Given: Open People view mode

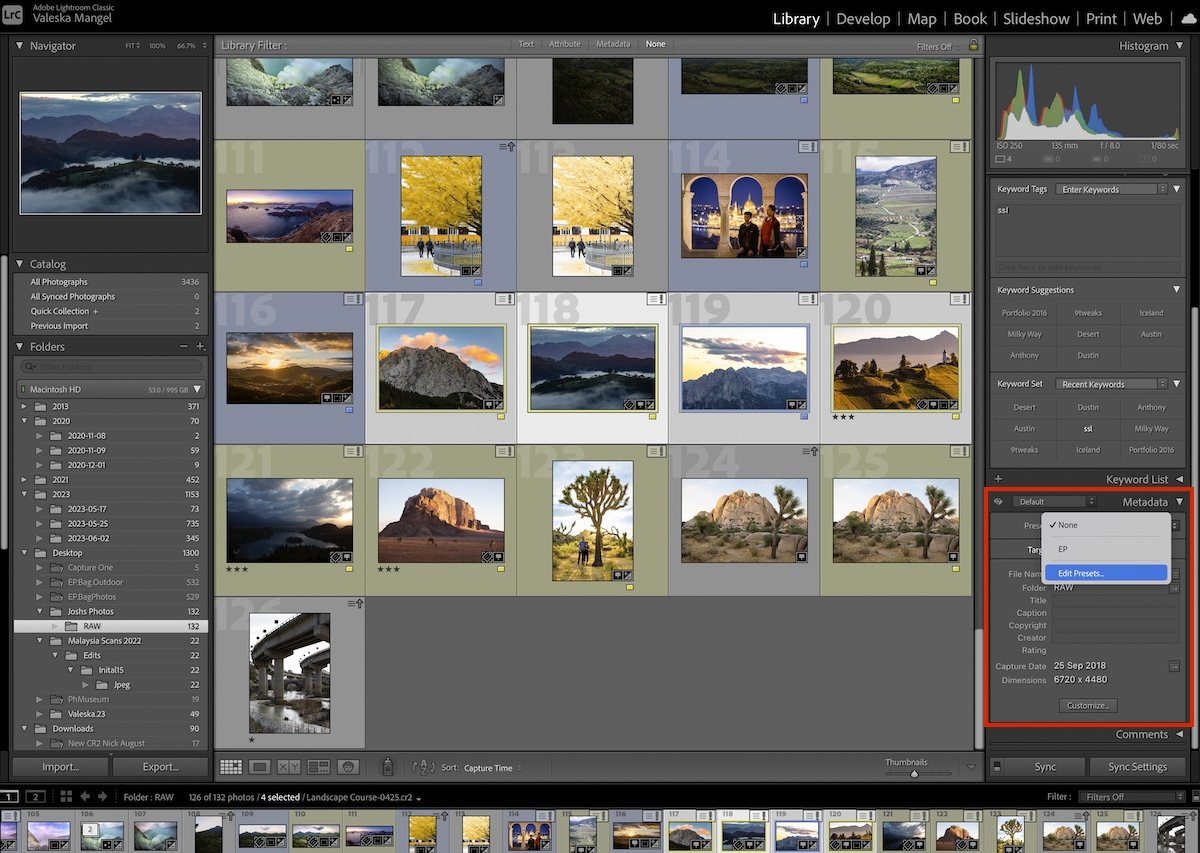Looking at the screenshot, I should (347, 767).
